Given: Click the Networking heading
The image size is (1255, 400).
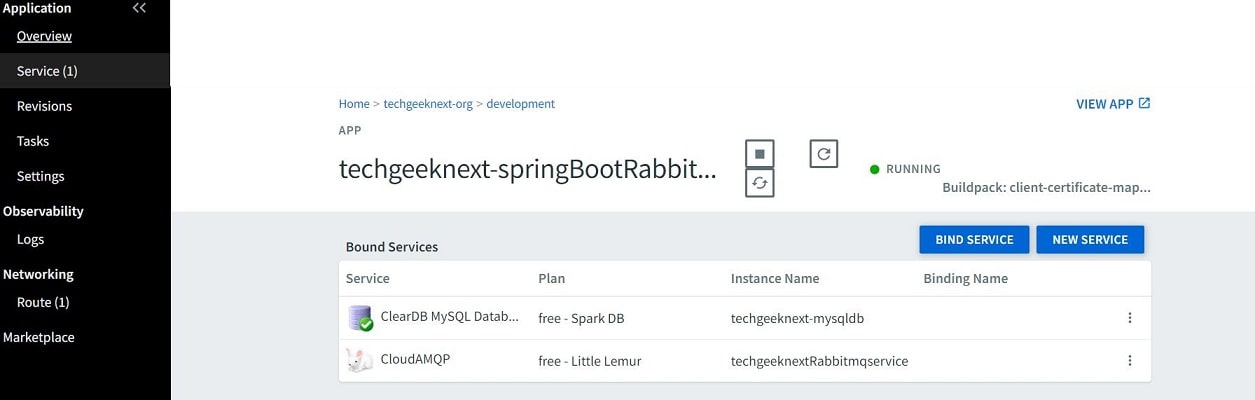Looking at the screenshot, I should (x=38, y=274).
